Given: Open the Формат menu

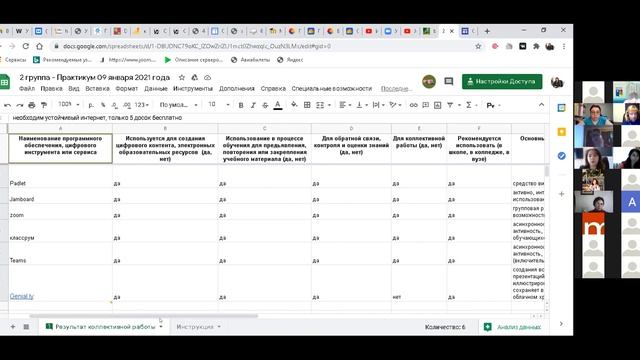Looking at the screenshot, I should click(127, 89).
